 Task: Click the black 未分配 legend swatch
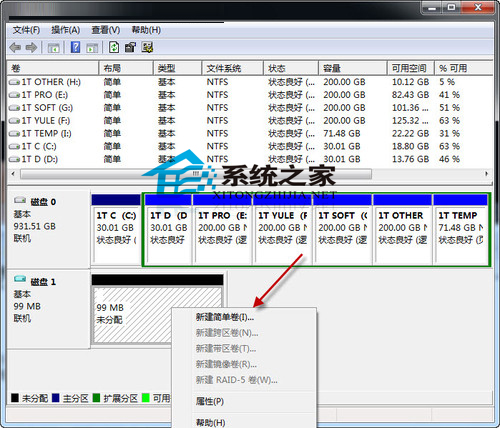point(14,398)
